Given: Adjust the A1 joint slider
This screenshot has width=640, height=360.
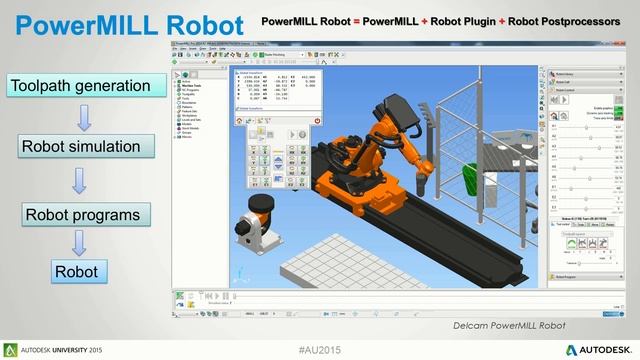Looking at the screenshot, I should pos(587,127).
